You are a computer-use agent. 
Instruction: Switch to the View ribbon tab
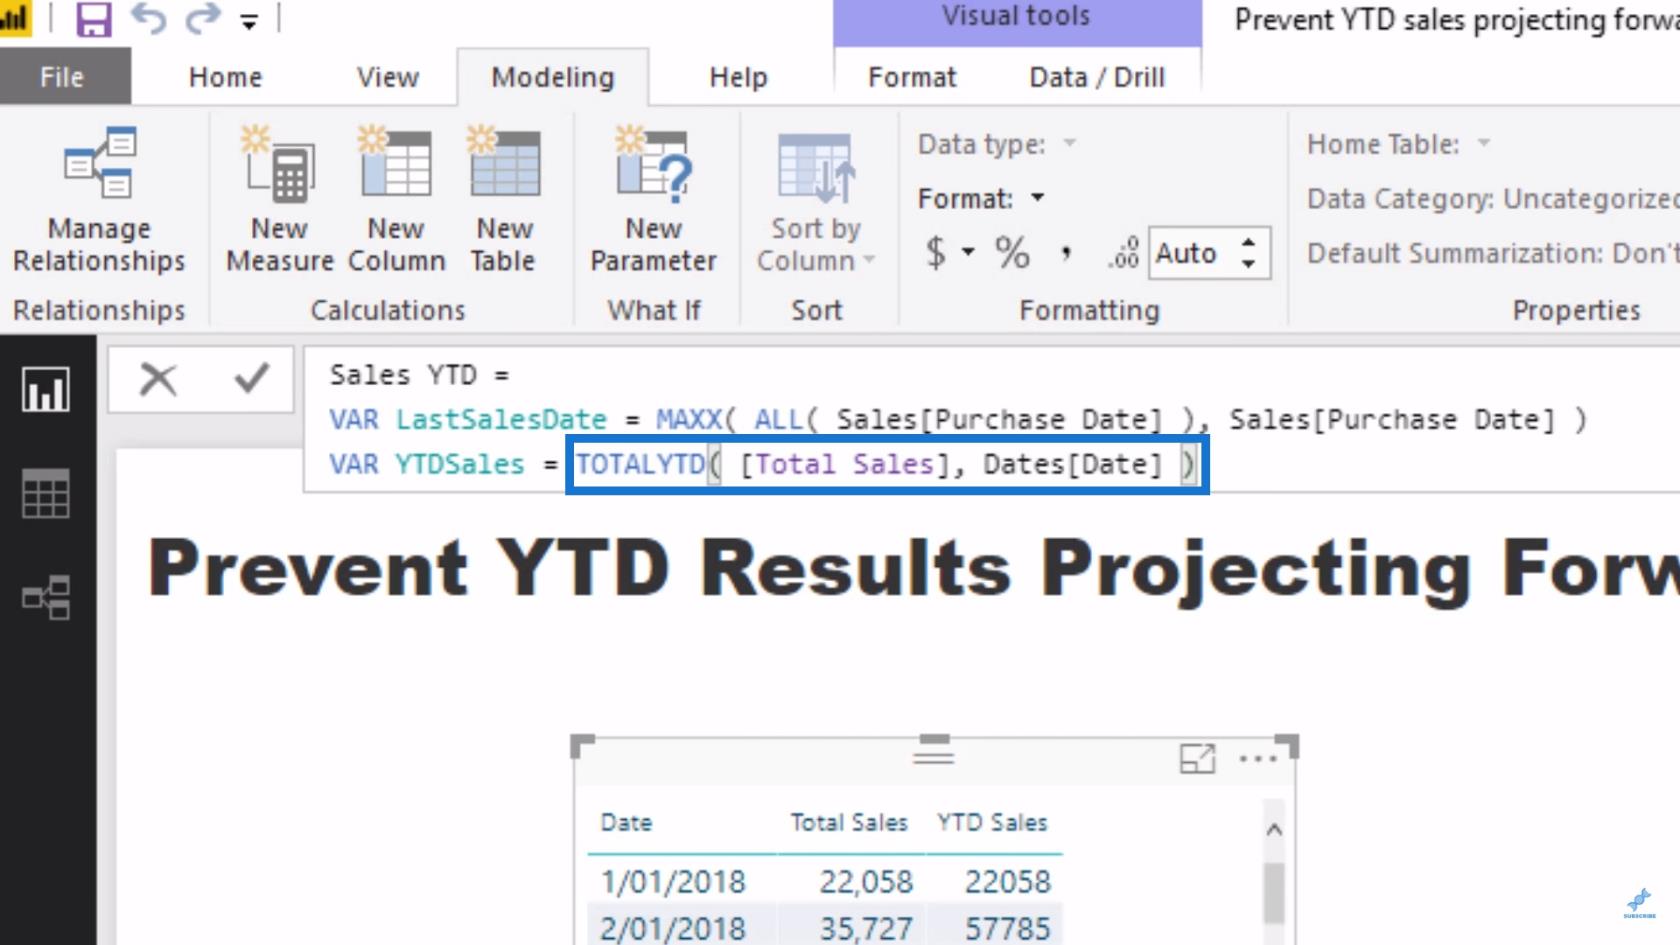coord(388,77)
